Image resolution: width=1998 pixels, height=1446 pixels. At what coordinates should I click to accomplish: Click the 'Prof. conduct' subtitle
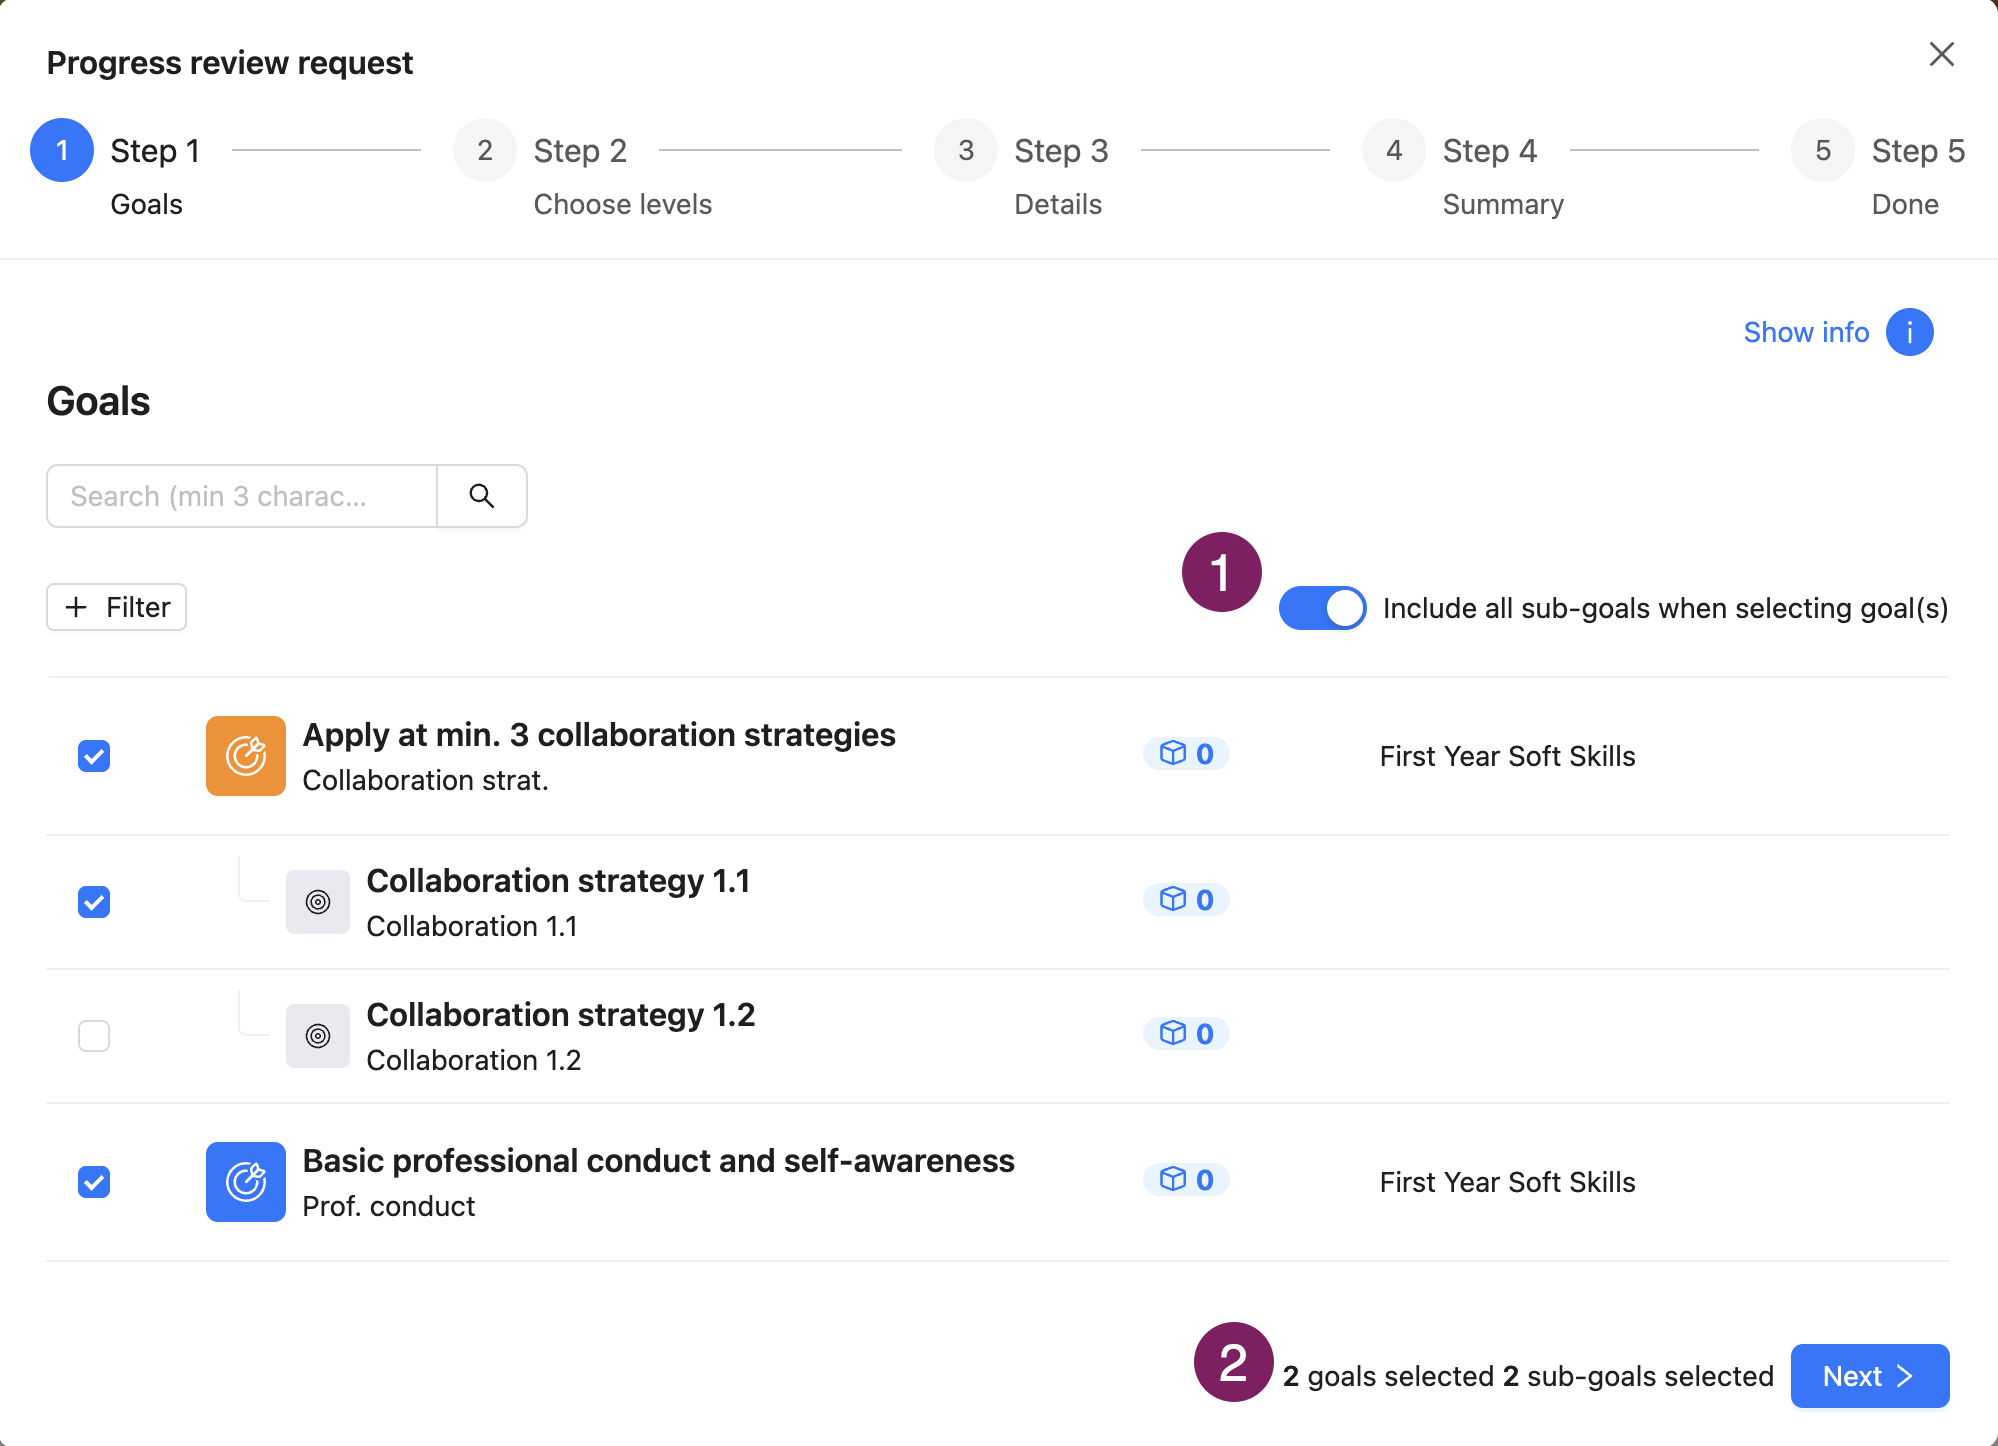coord(389,1206)
